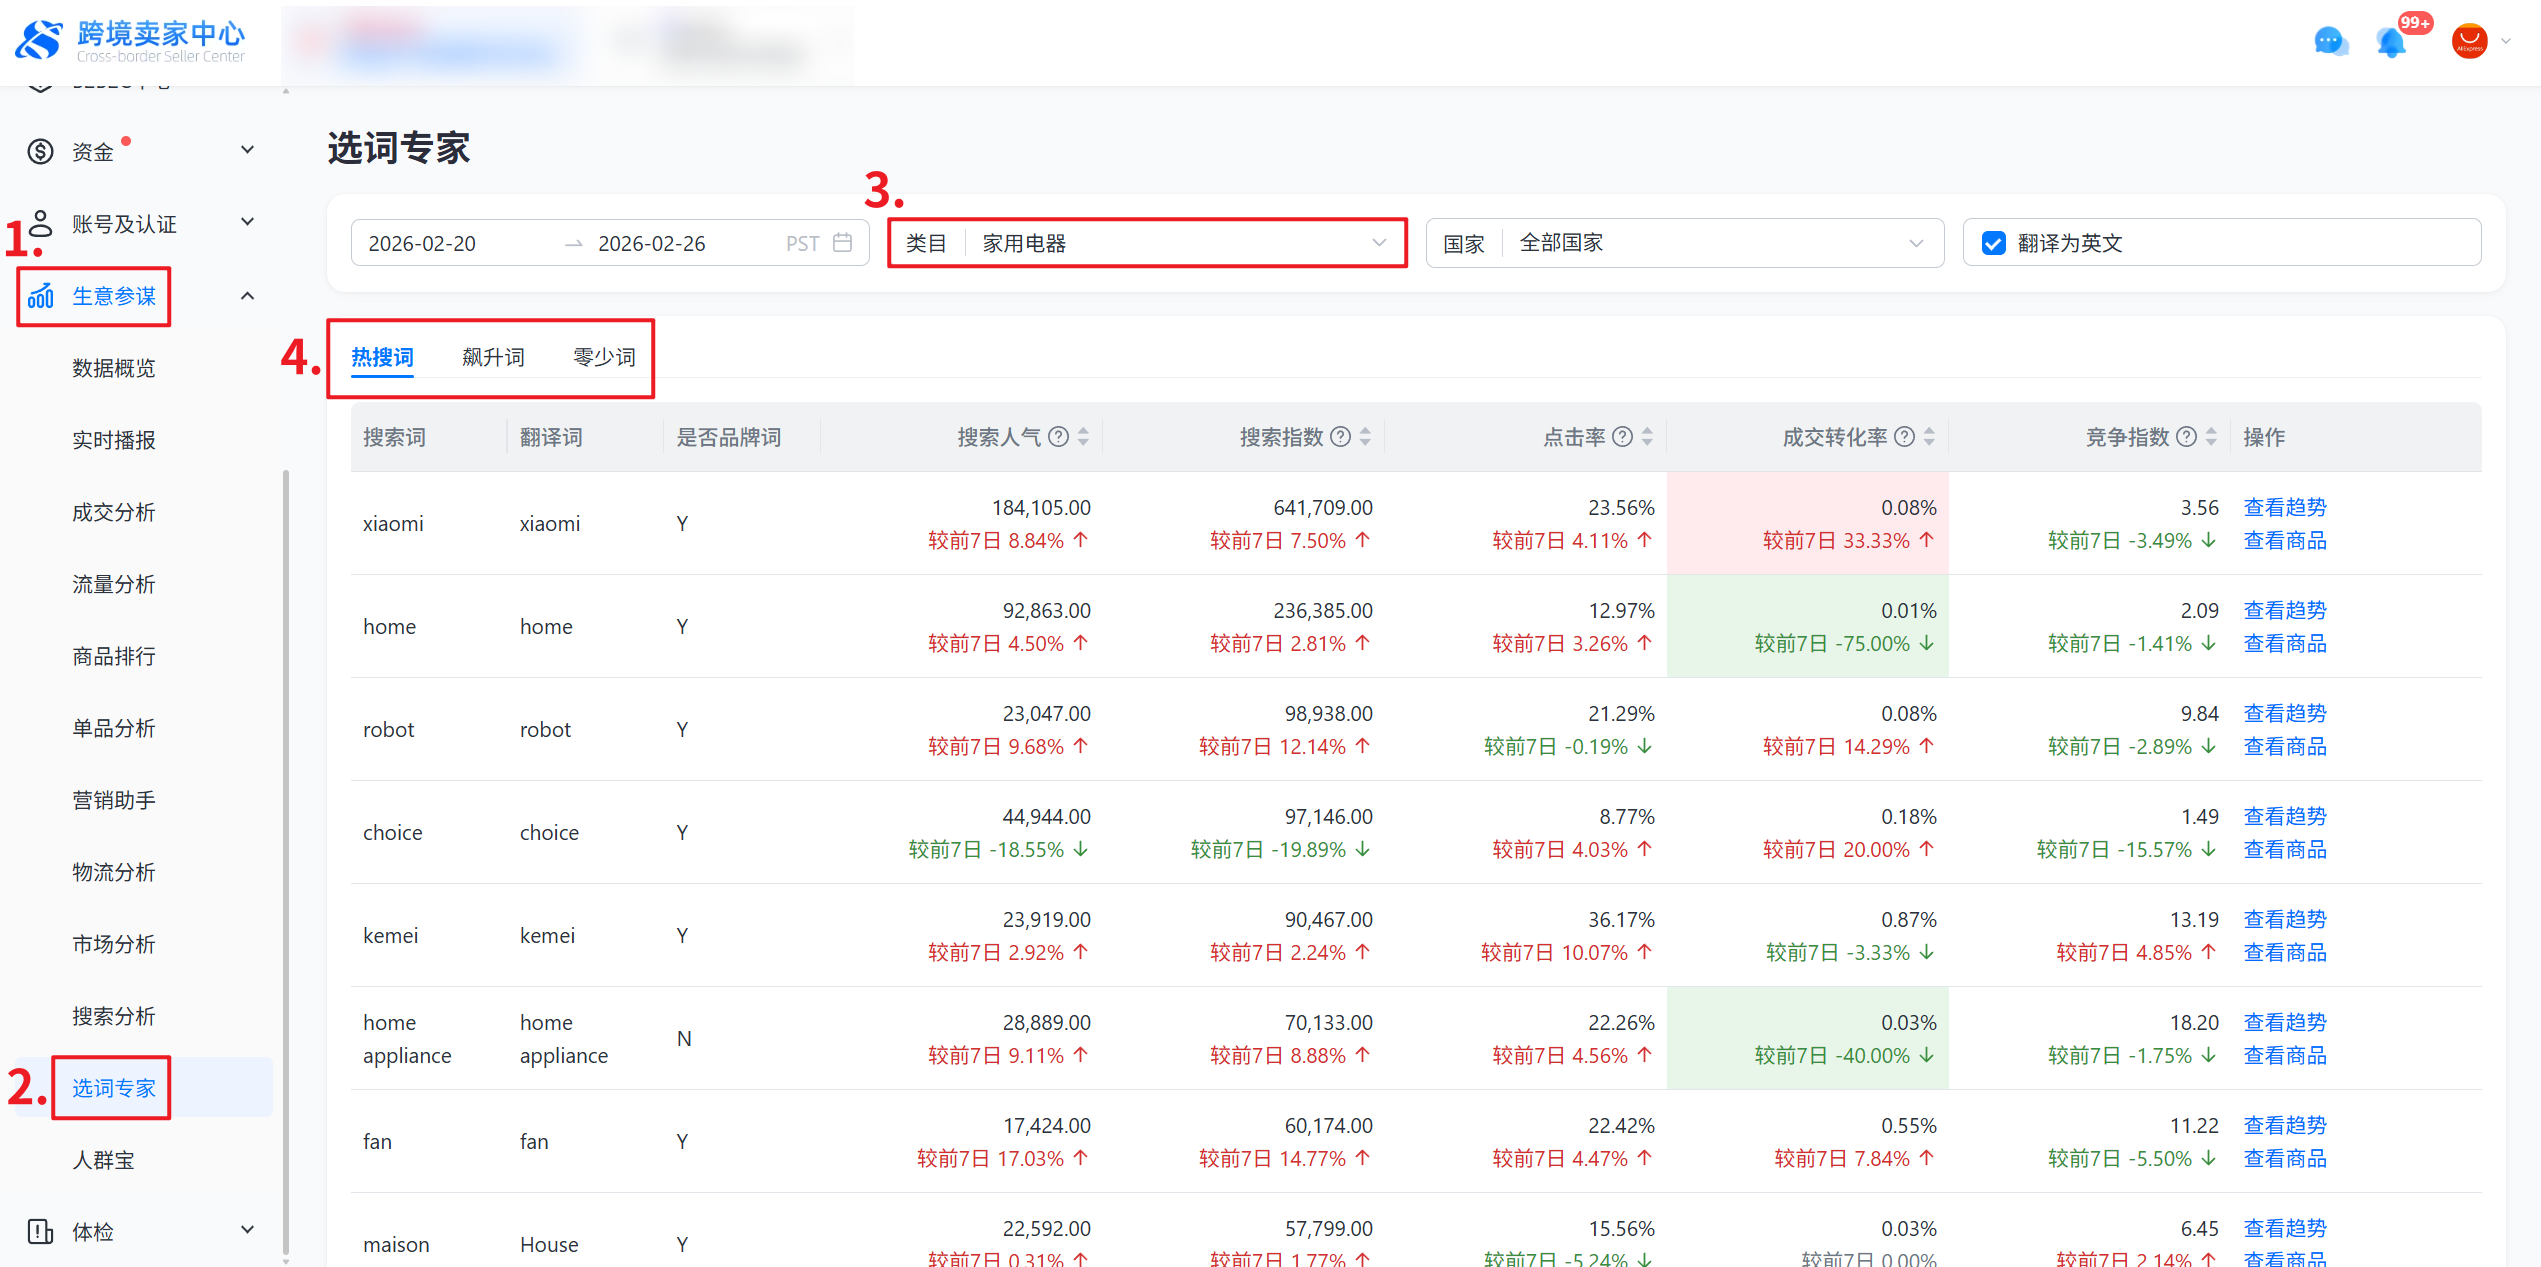Switch to the 飙升词 tab
The height and width of the screenshot is (1267, 2541).
coord(493,357)
